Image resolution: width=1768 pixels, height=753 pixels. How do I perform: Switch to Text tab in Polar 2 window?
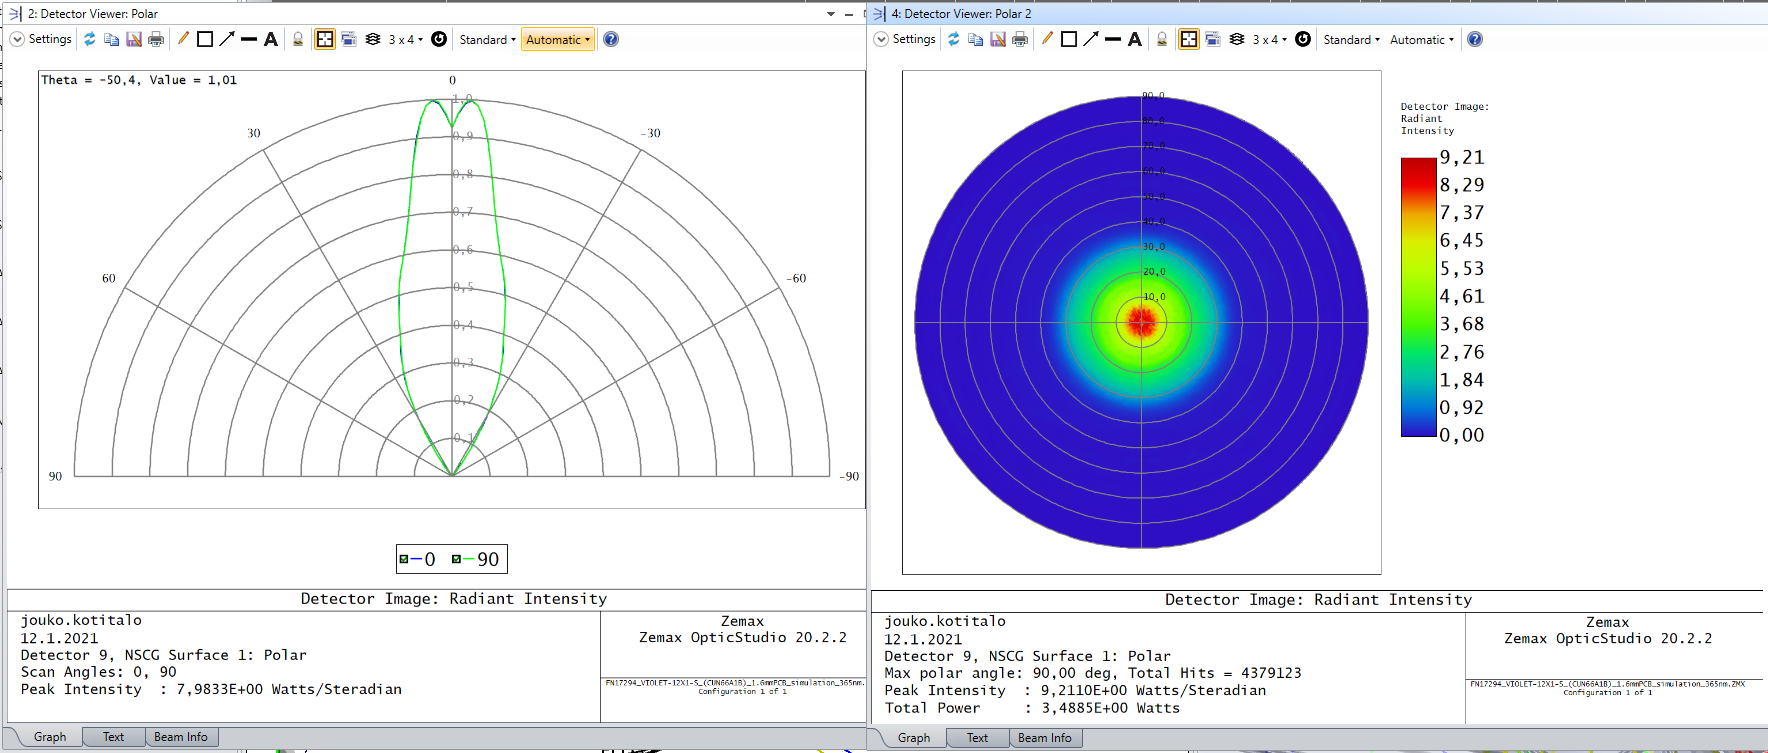pyautogui.click(x=978, y=738)
